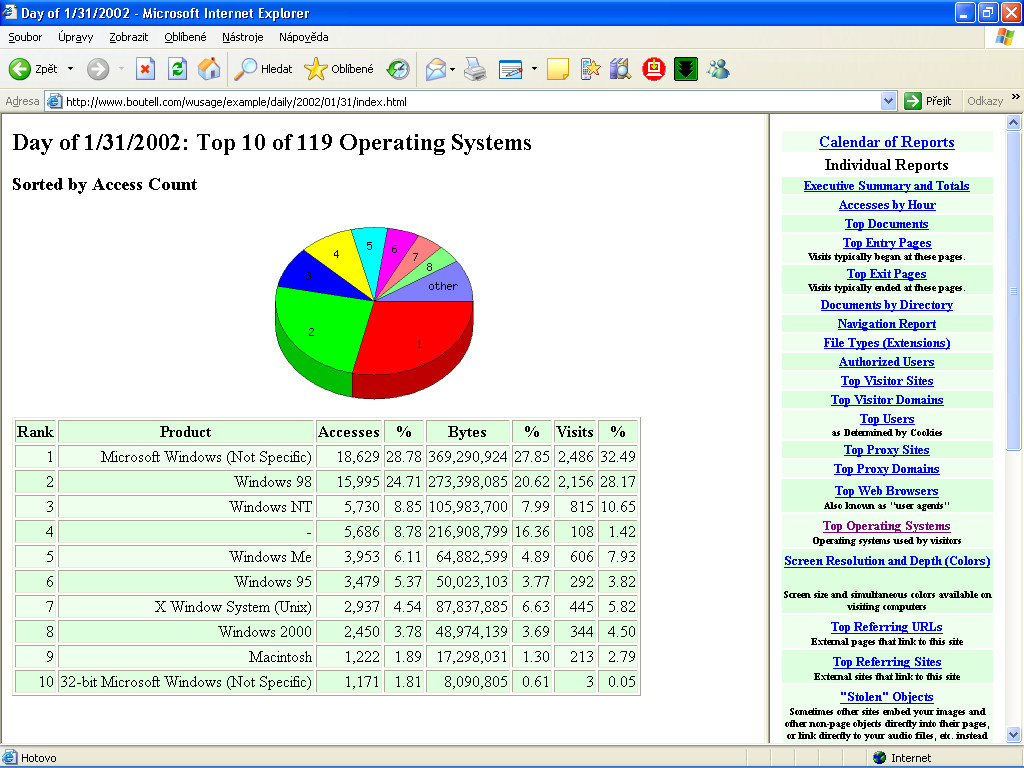Click the Mail envelope icon
The height and width of the screenshot is (768, 1024).
tap(436, 69)
